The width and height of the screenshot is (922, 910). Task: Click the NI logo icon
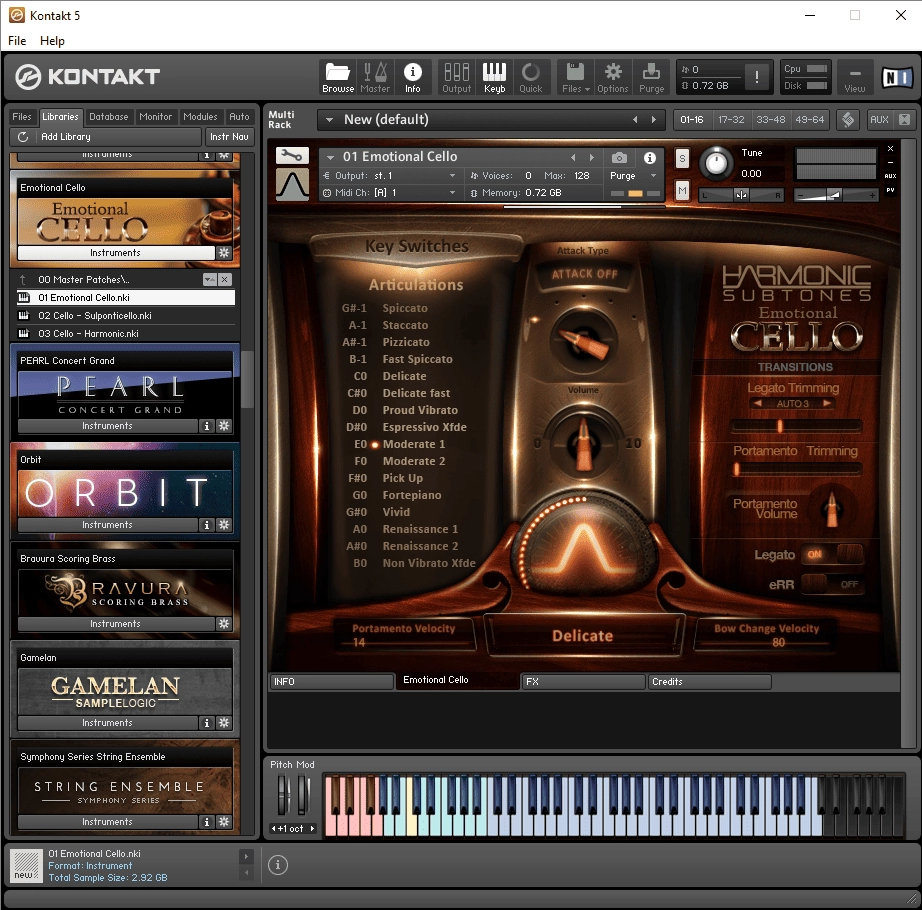pyautogui.click(x=897, y=77)
